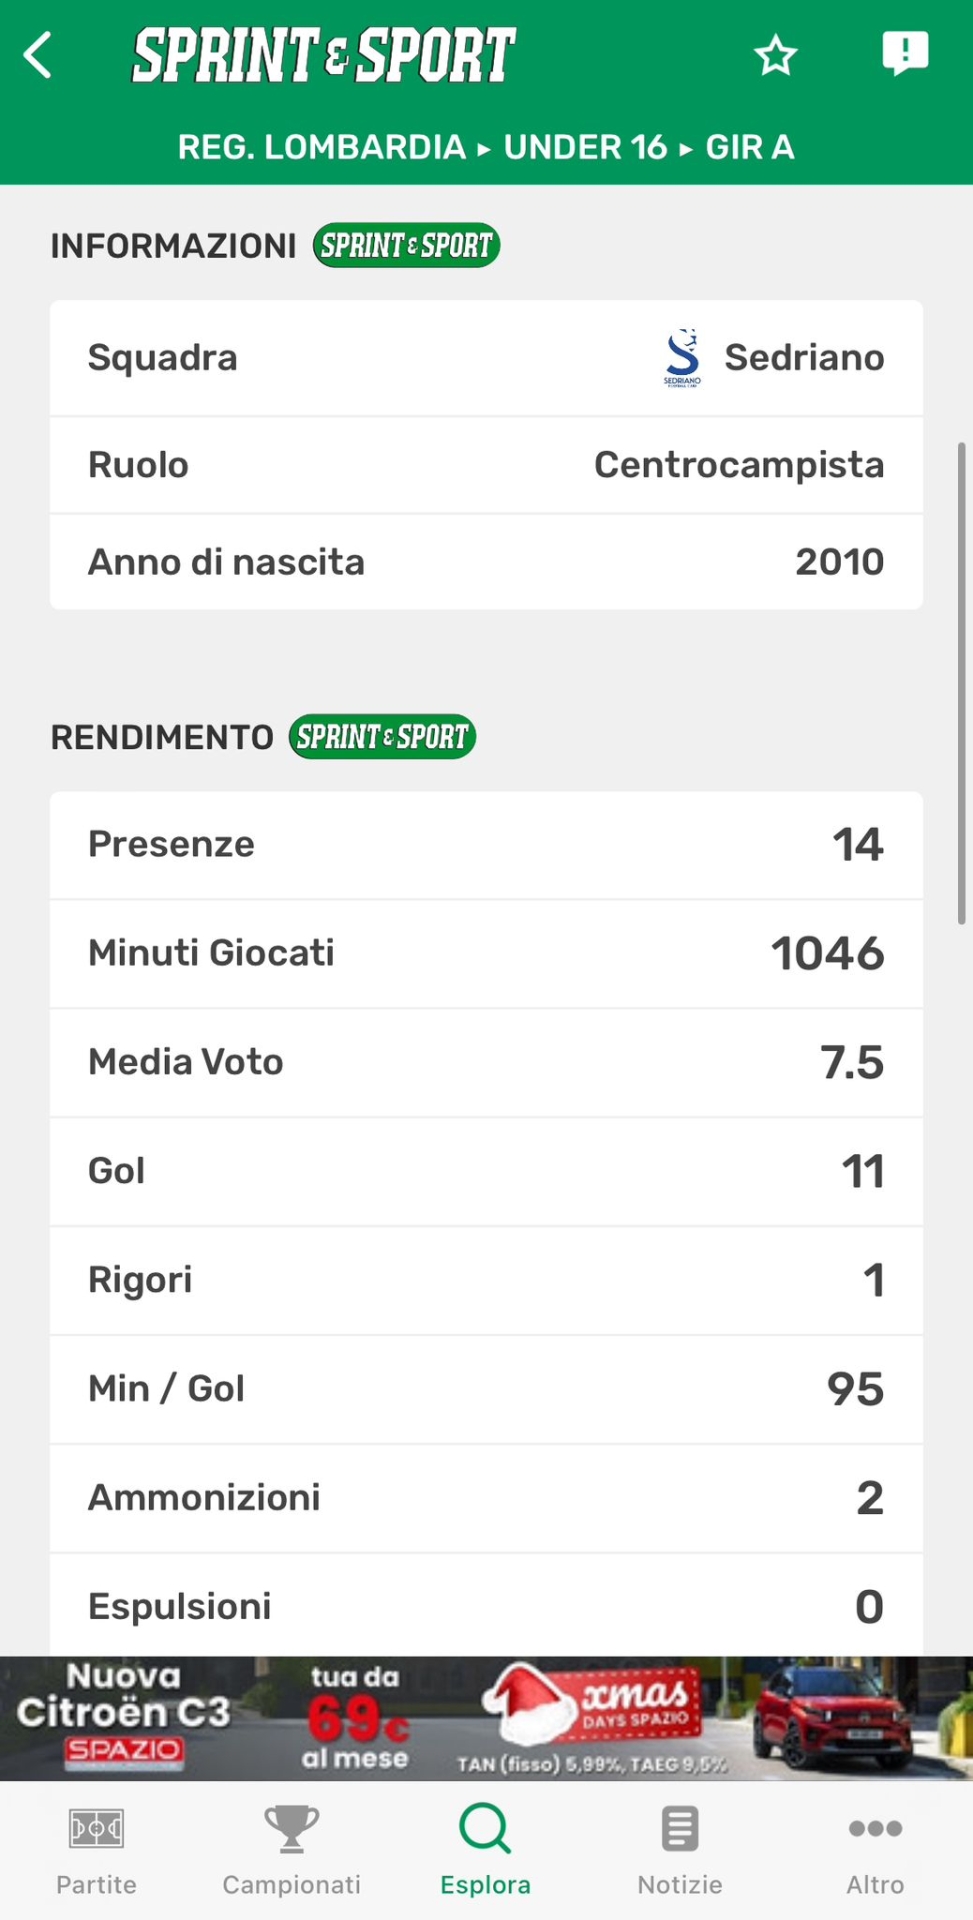Tap the Esplora magnifier icon
The image size is (973, 1920).
485,1830
